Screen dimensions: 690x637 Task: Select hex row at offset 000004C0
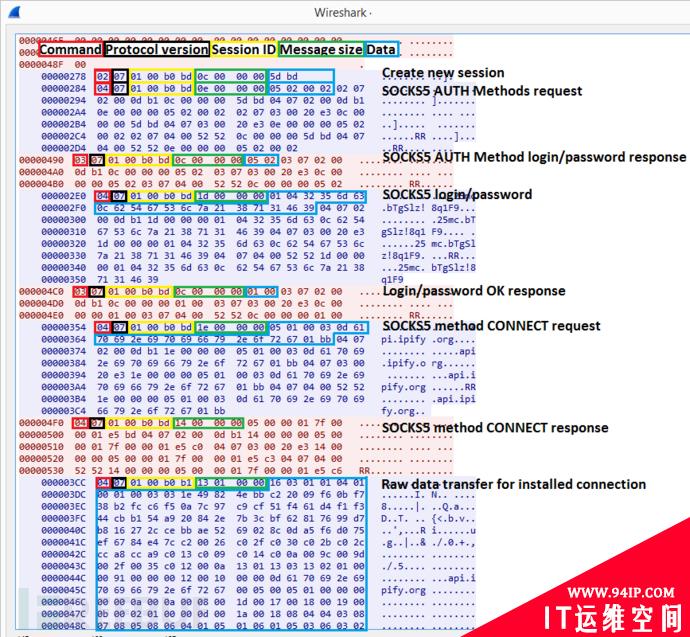(236, 291)
